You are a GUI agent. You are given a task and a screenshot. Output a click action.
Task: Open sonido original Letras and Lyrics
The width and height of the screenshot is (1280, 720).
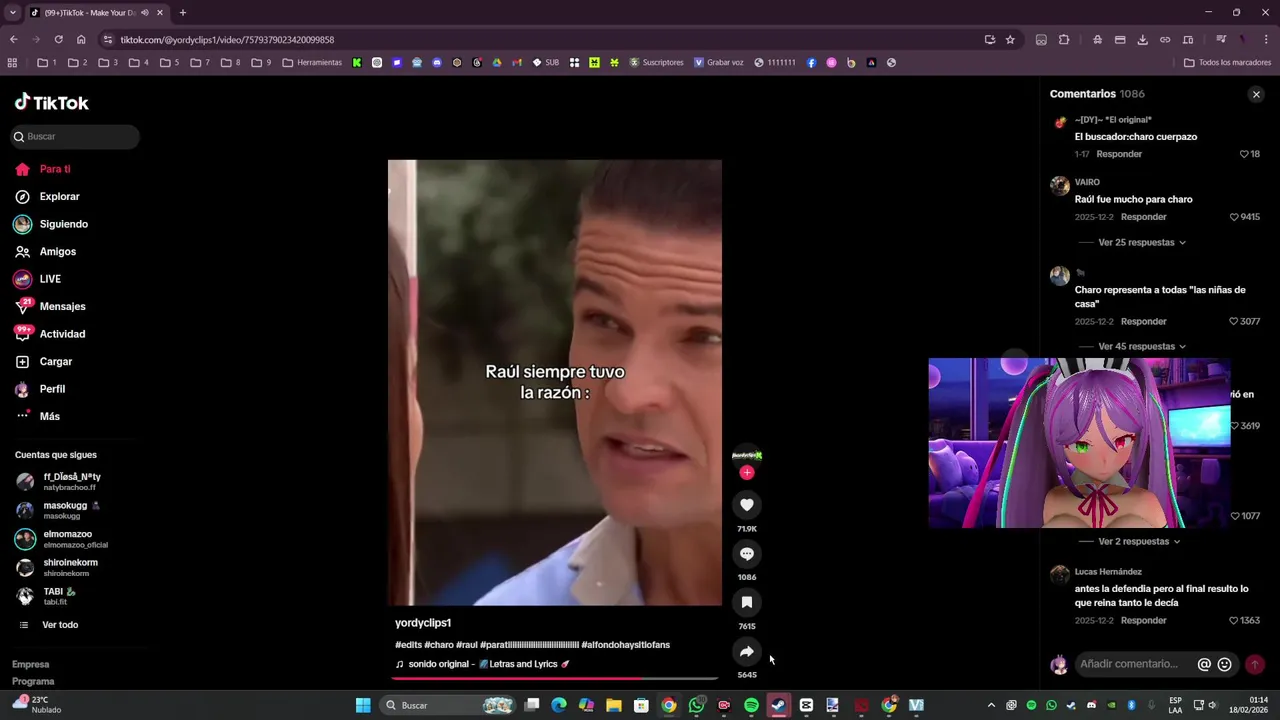pos(482,664)
